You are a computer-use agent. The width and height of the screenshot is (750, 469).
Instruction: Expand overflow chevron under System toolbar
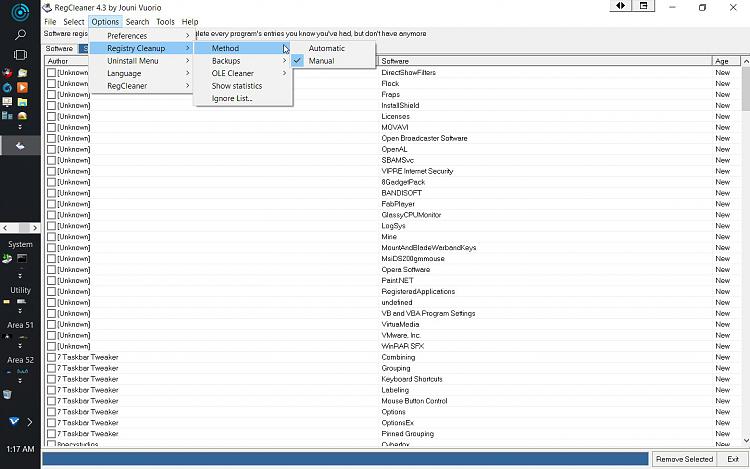coord(20,275)
